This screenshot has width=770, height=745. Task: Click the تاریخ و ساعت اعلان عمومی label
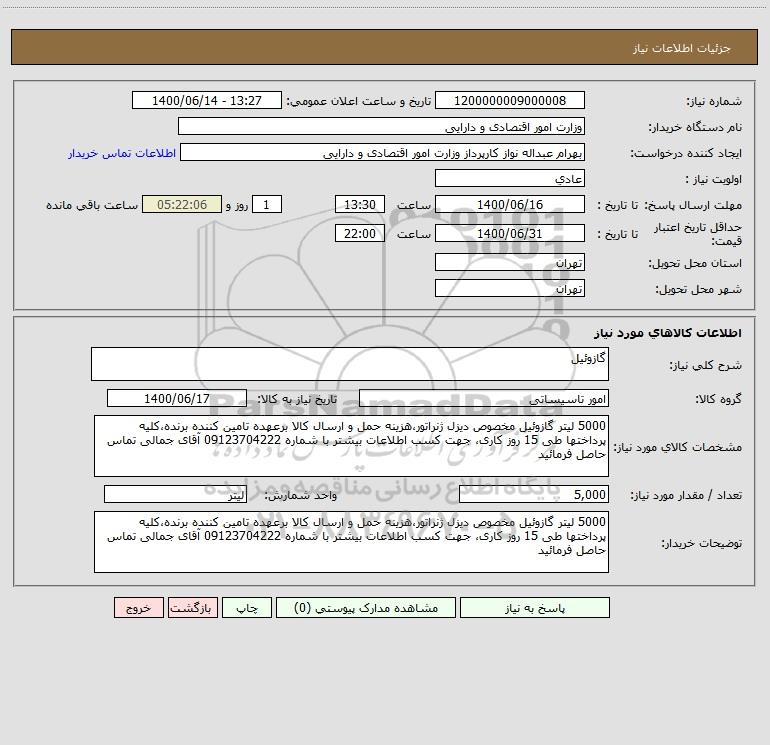[359, 101]
